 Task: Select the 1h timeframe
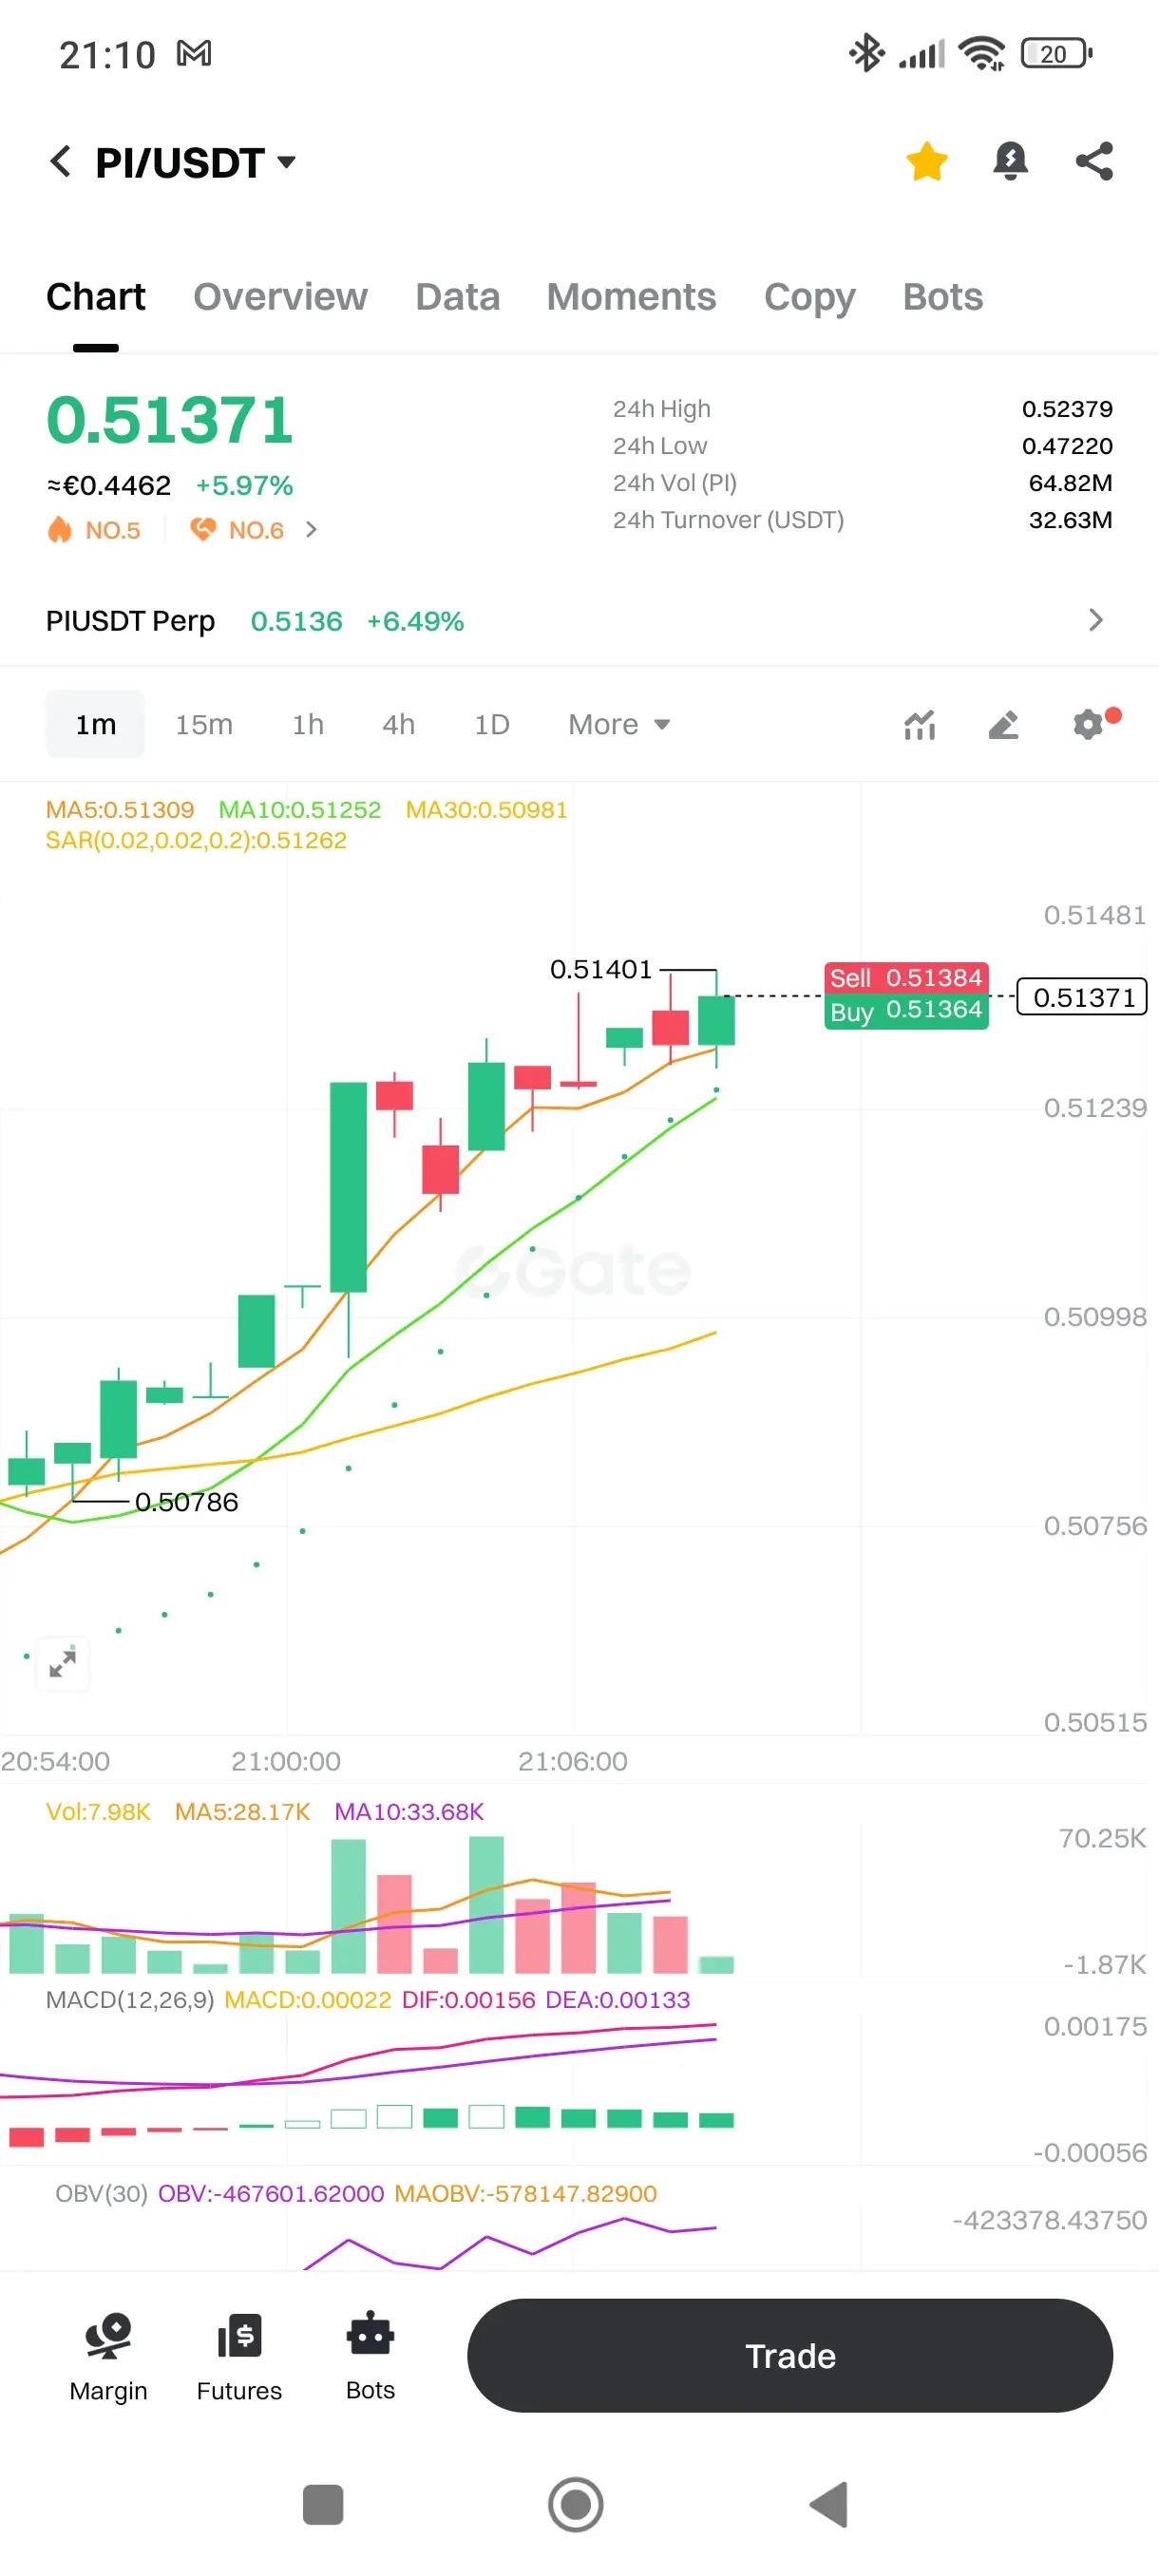coord(308,724)
